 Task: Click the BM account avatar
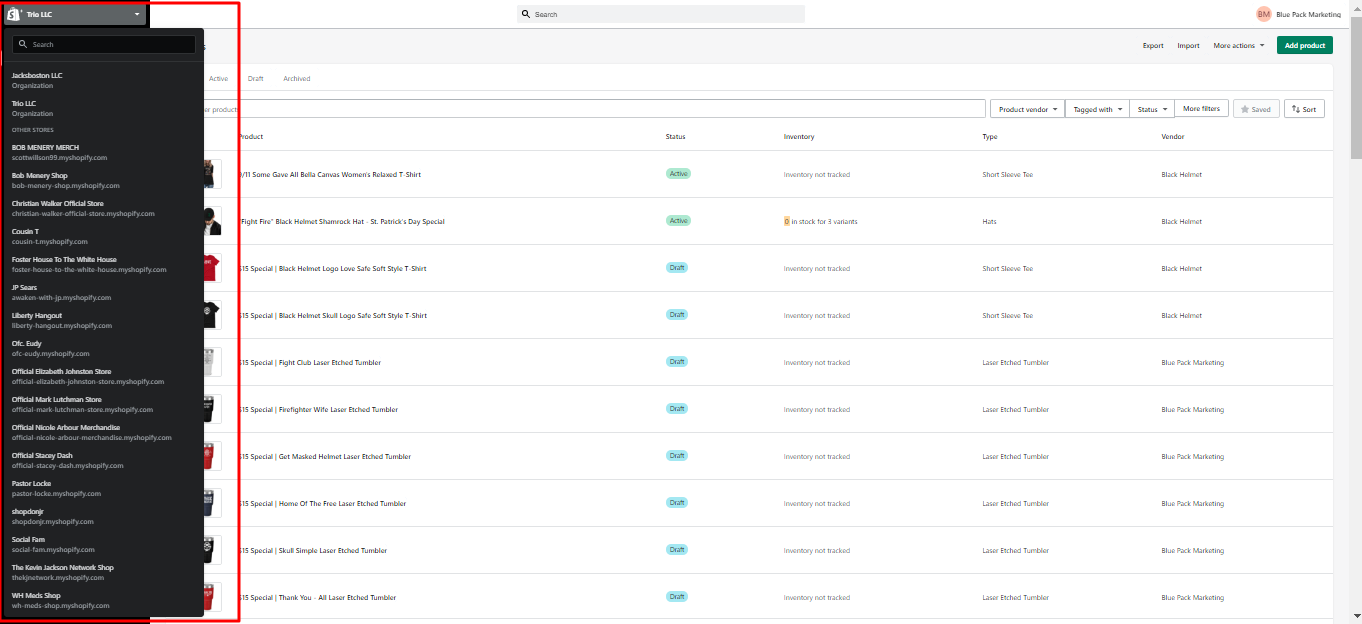(1264, 14)
